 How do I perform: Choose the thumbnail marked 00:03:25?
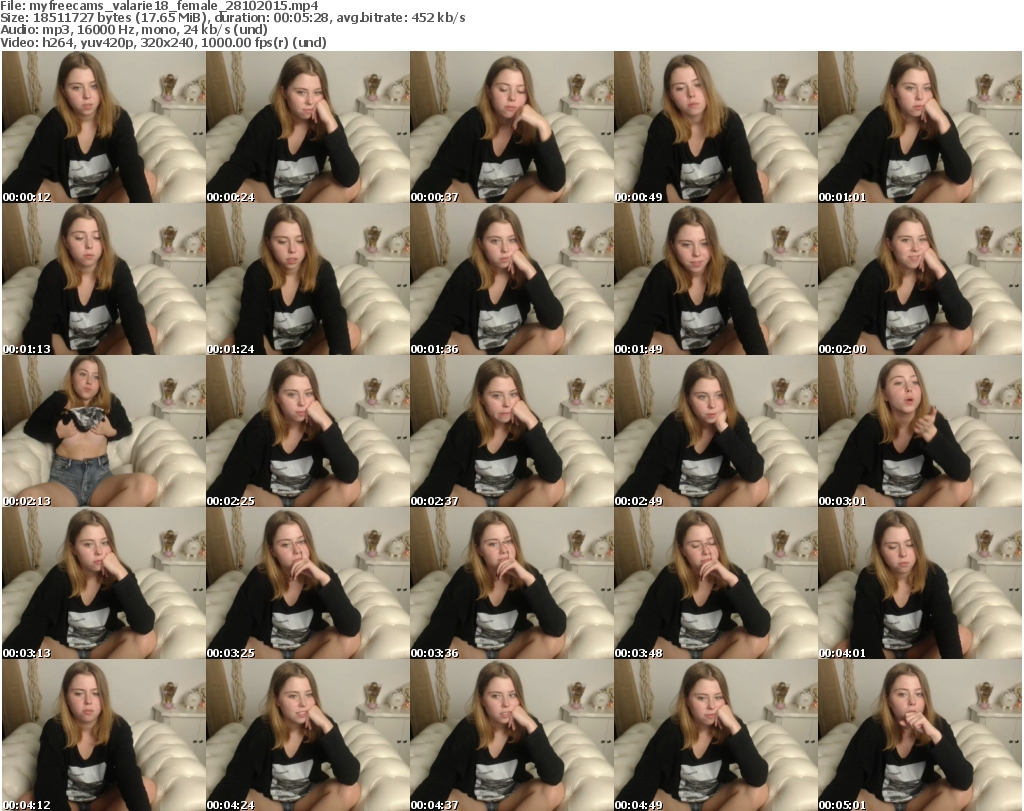pos(308,583)
